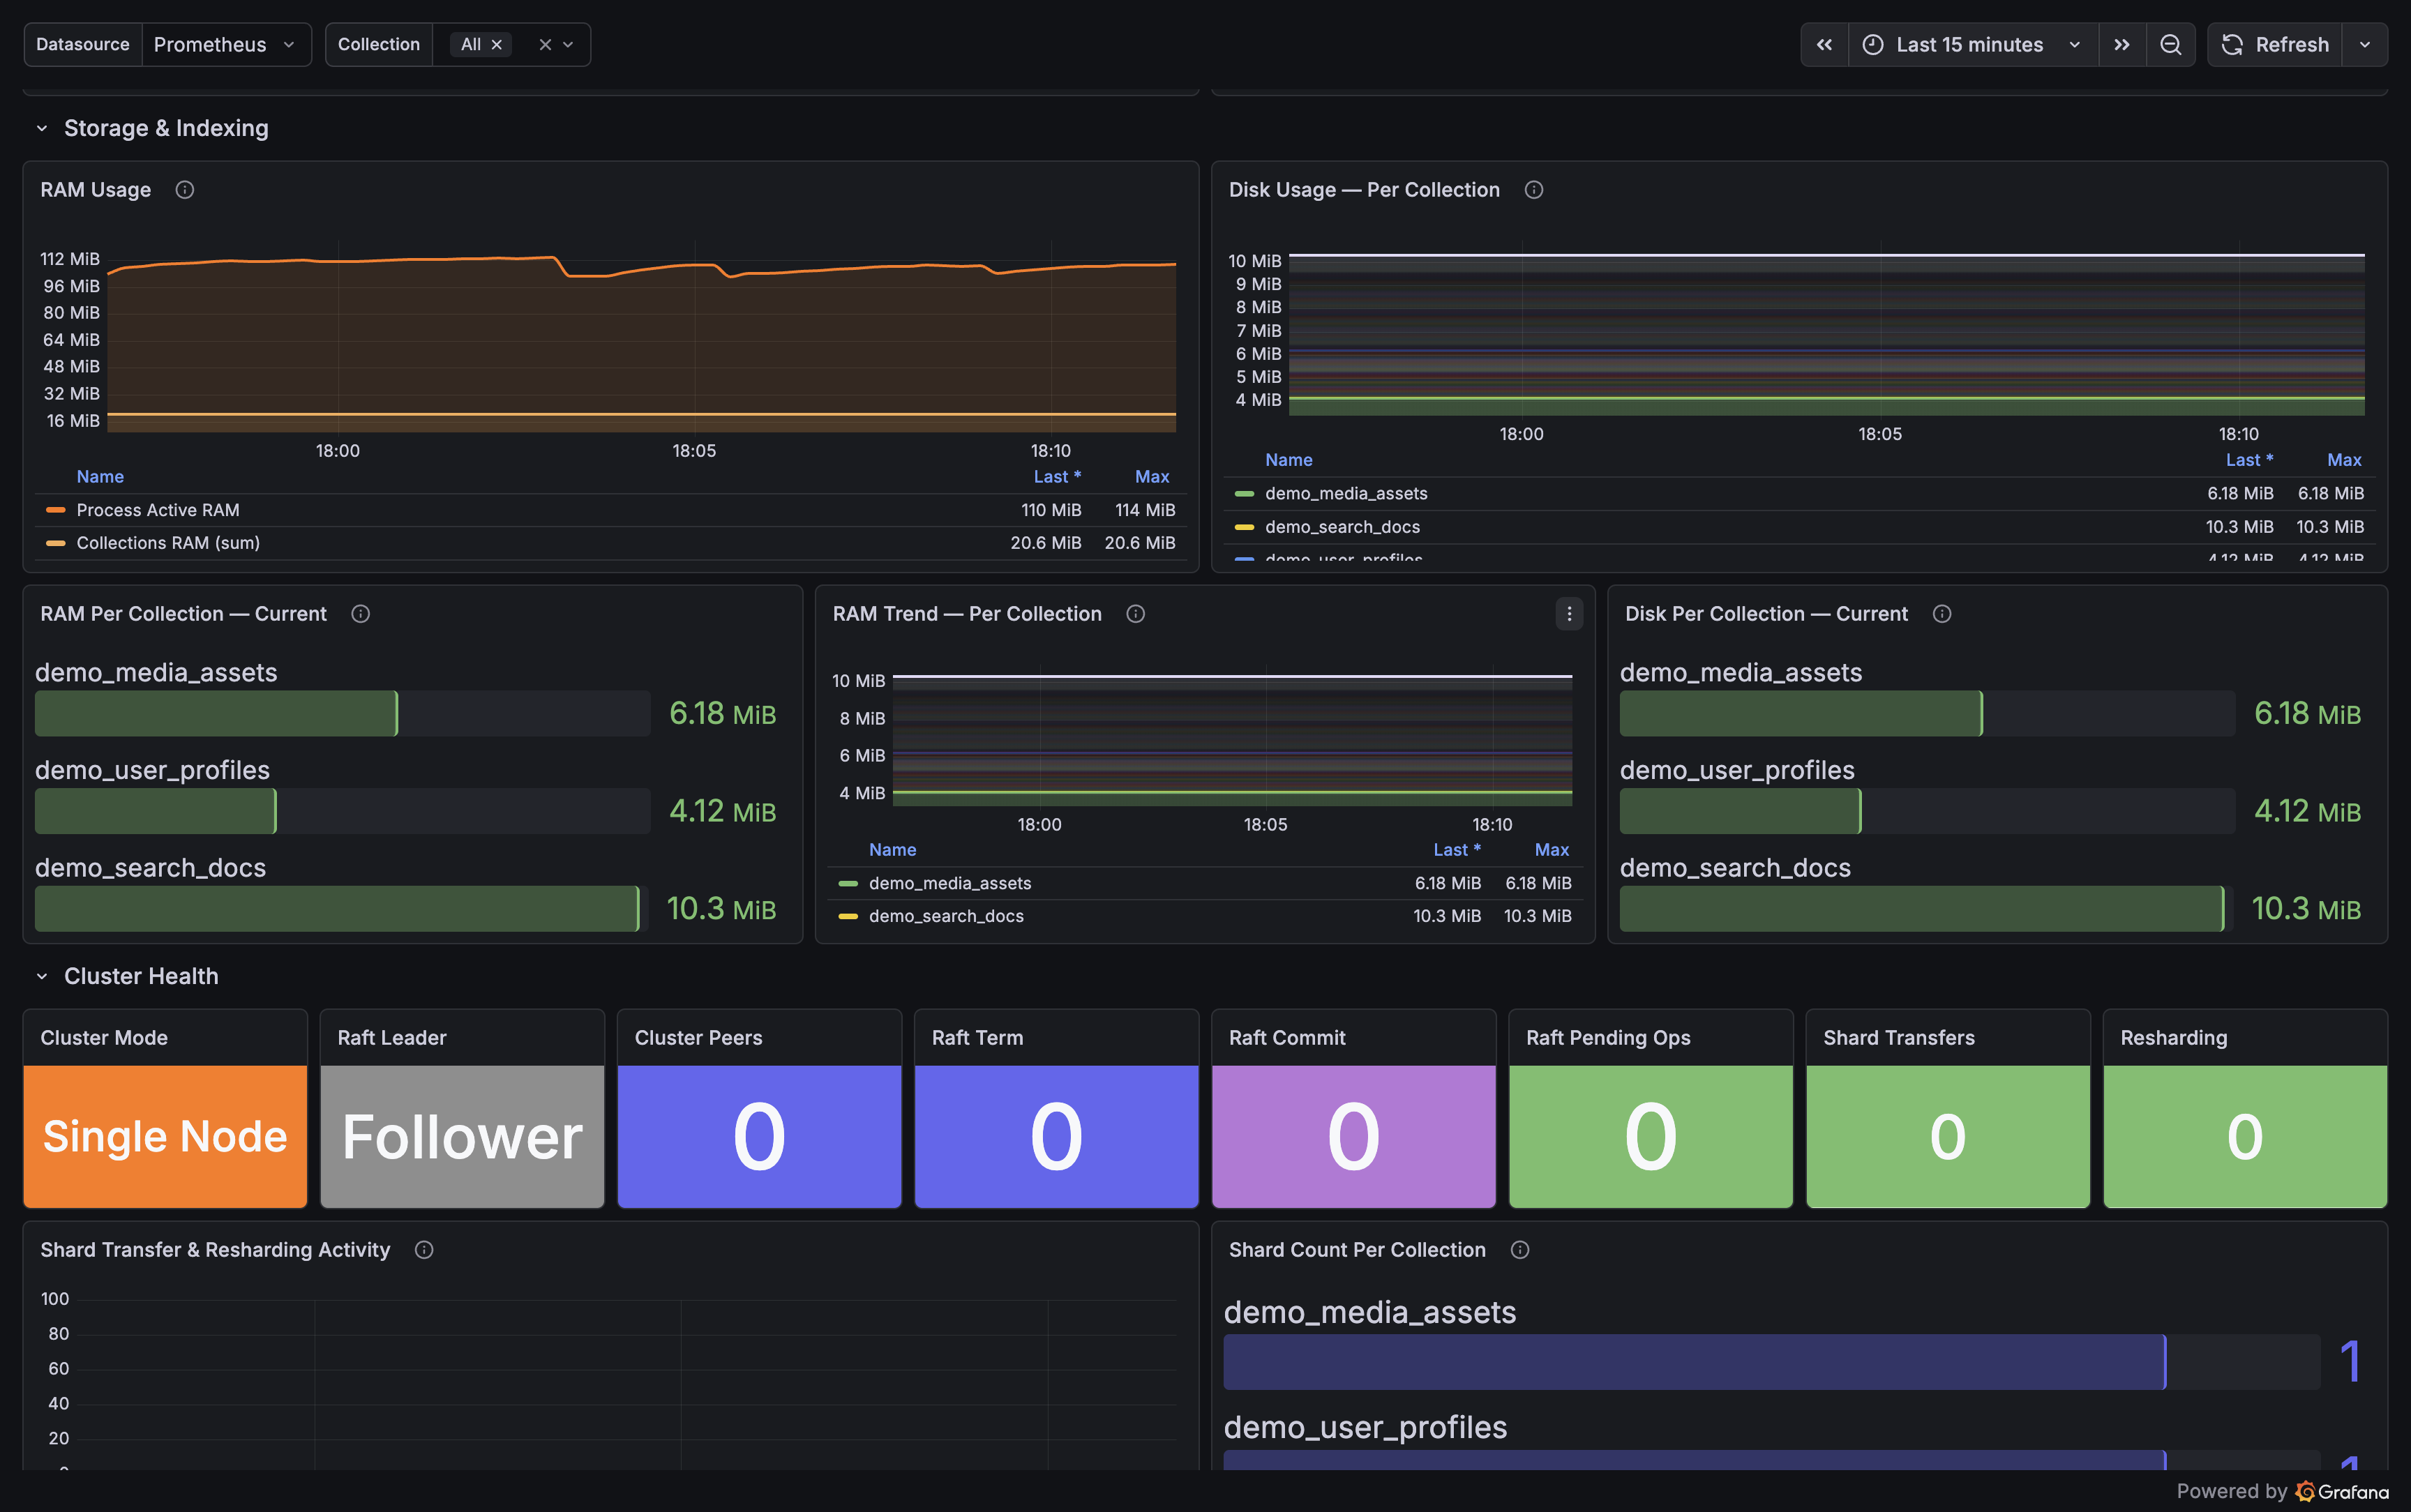Open the refresh interval dropdown arrow
Image resolution: width=2411 pixels, height=1512 pixels.
click(2364, 45)
